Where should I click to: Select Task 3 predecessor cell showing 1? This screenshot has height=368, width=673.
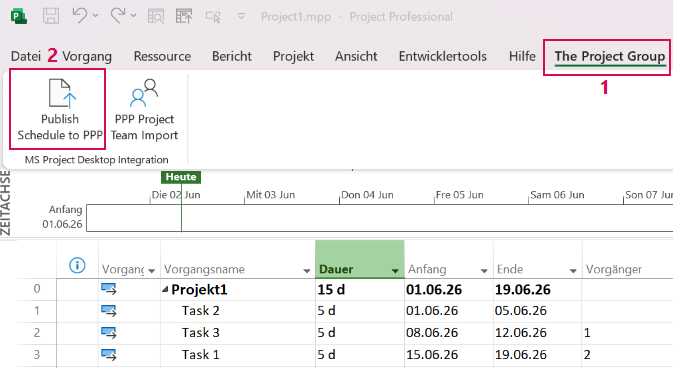[628, 333]
